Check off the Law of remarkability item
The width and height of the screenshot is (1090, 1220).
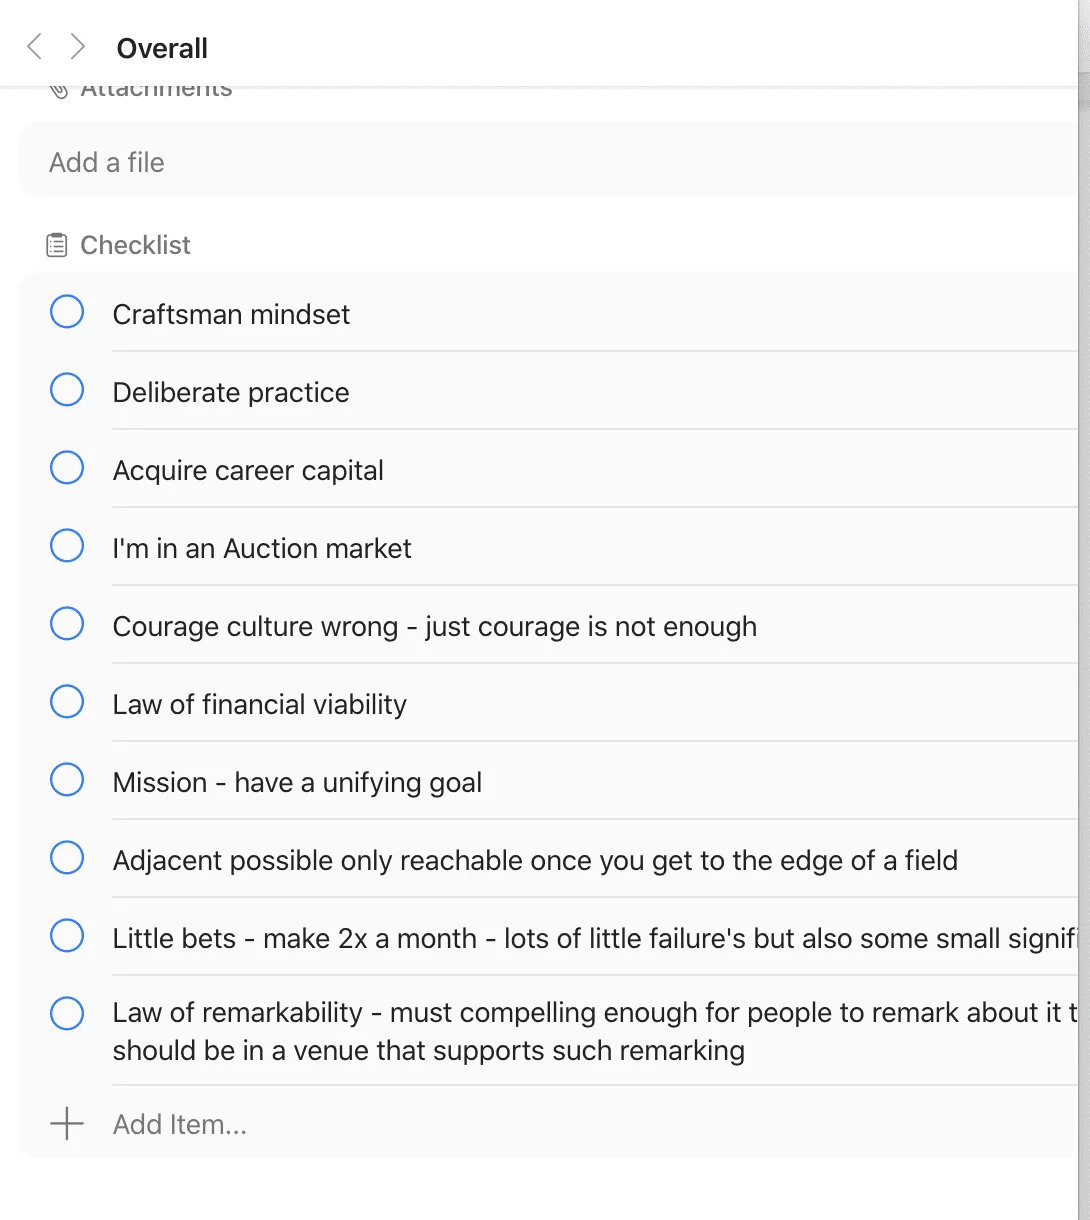point(67,1014)
